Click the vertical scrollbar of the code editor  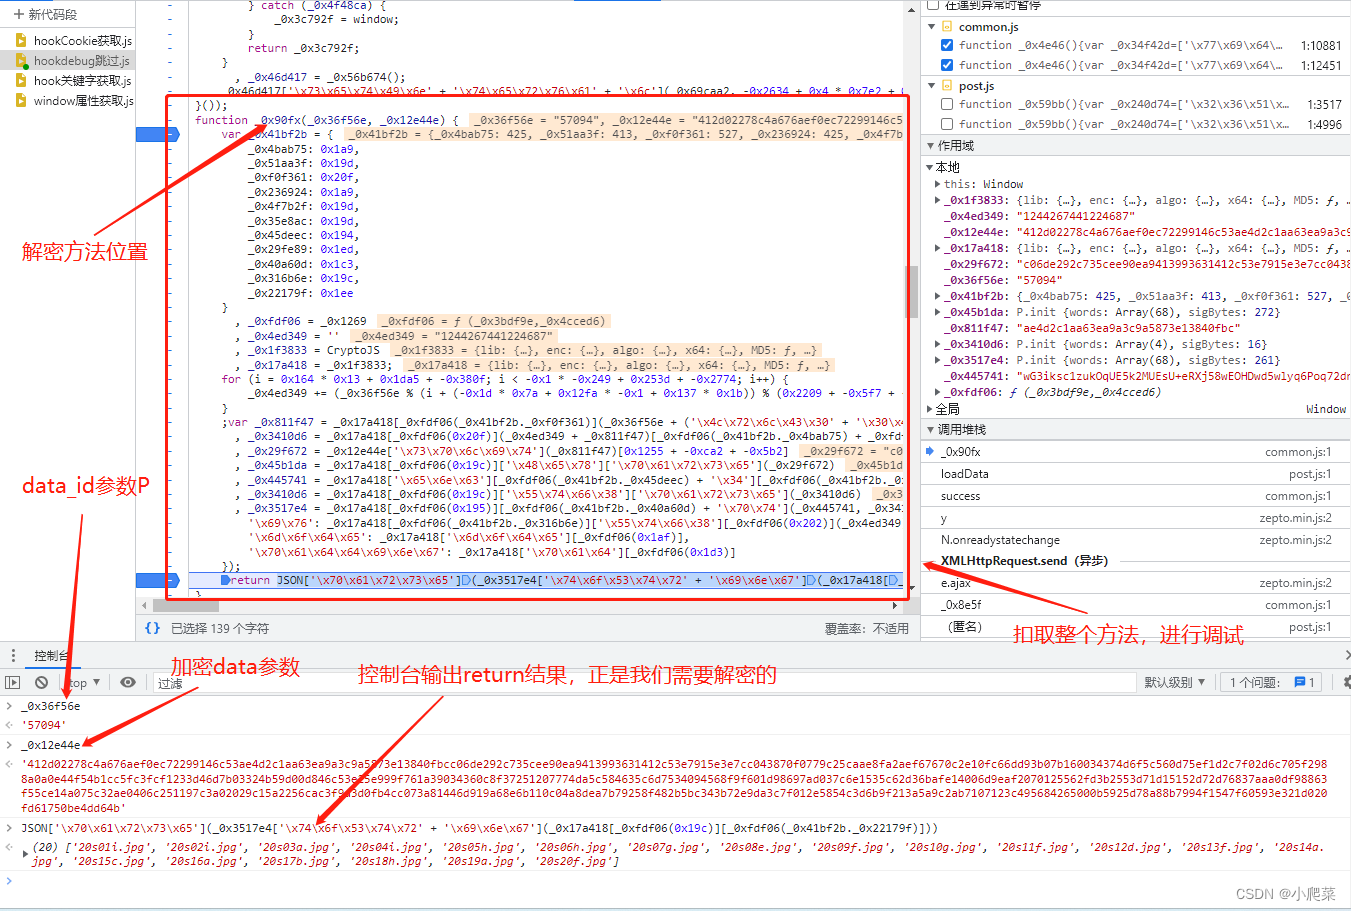(x=912, y=291)
